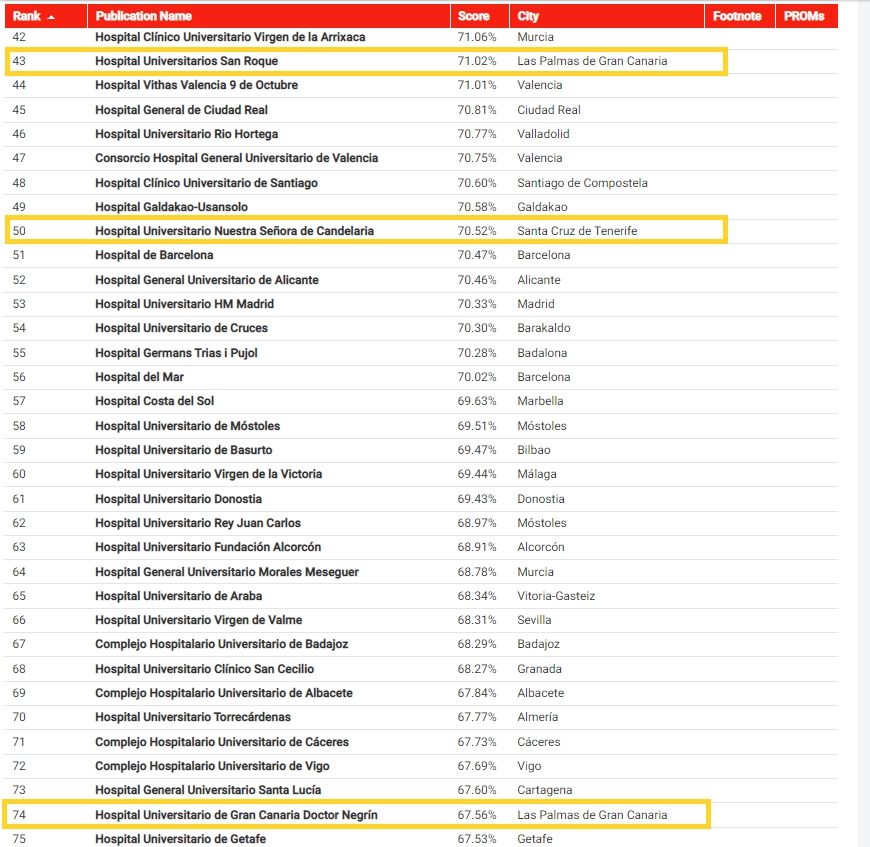Select Hospital Universitario Nuestra Señora de Candelaria
The image size is (870, 847).
[x=234, y=231]
